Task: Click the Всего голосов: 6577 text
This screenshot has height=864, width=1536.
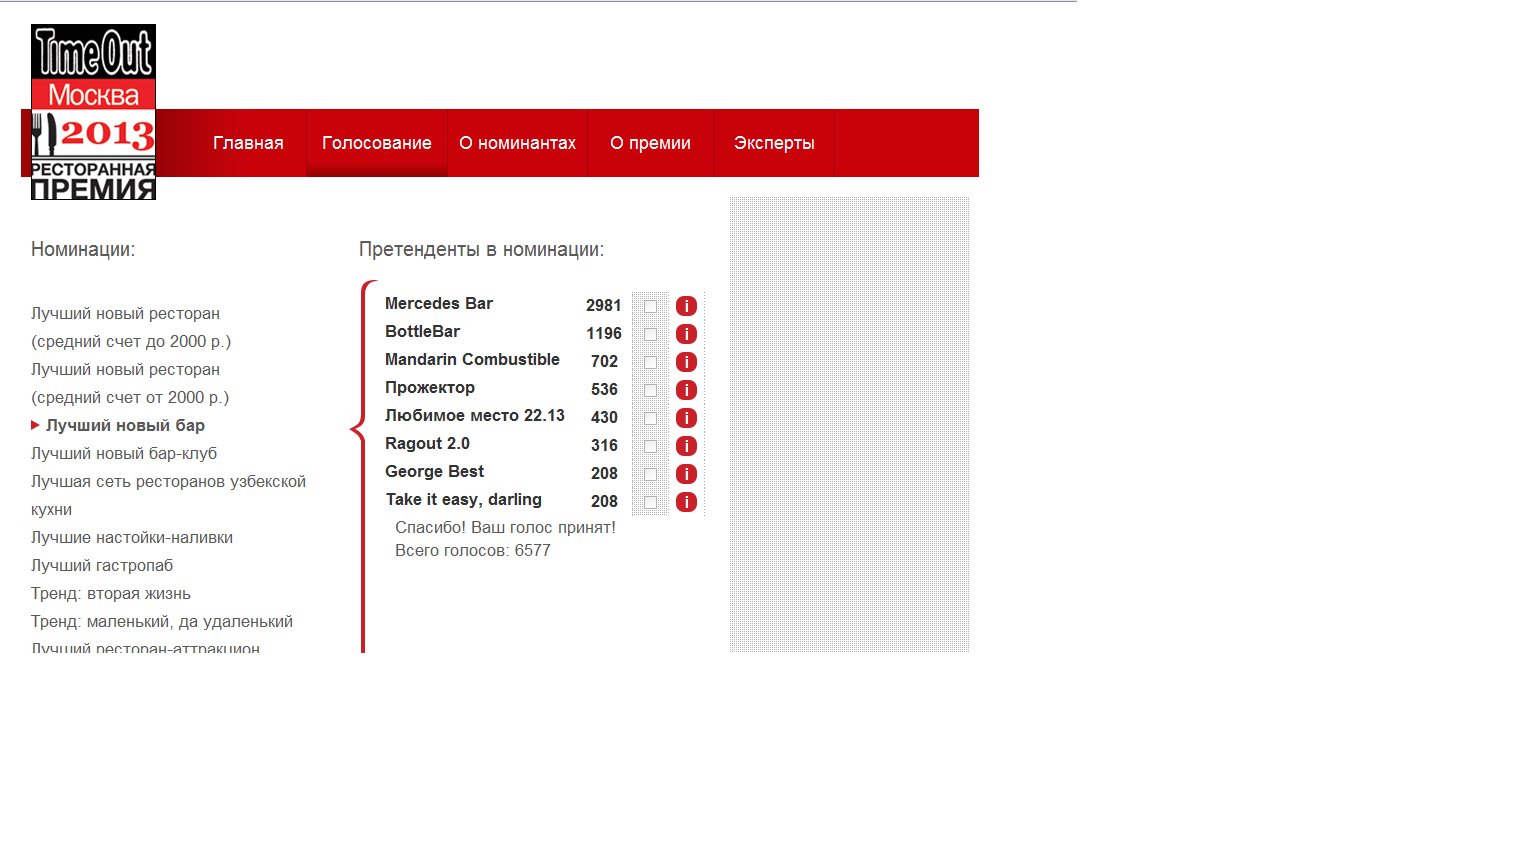Action: (x=473, y=550)
